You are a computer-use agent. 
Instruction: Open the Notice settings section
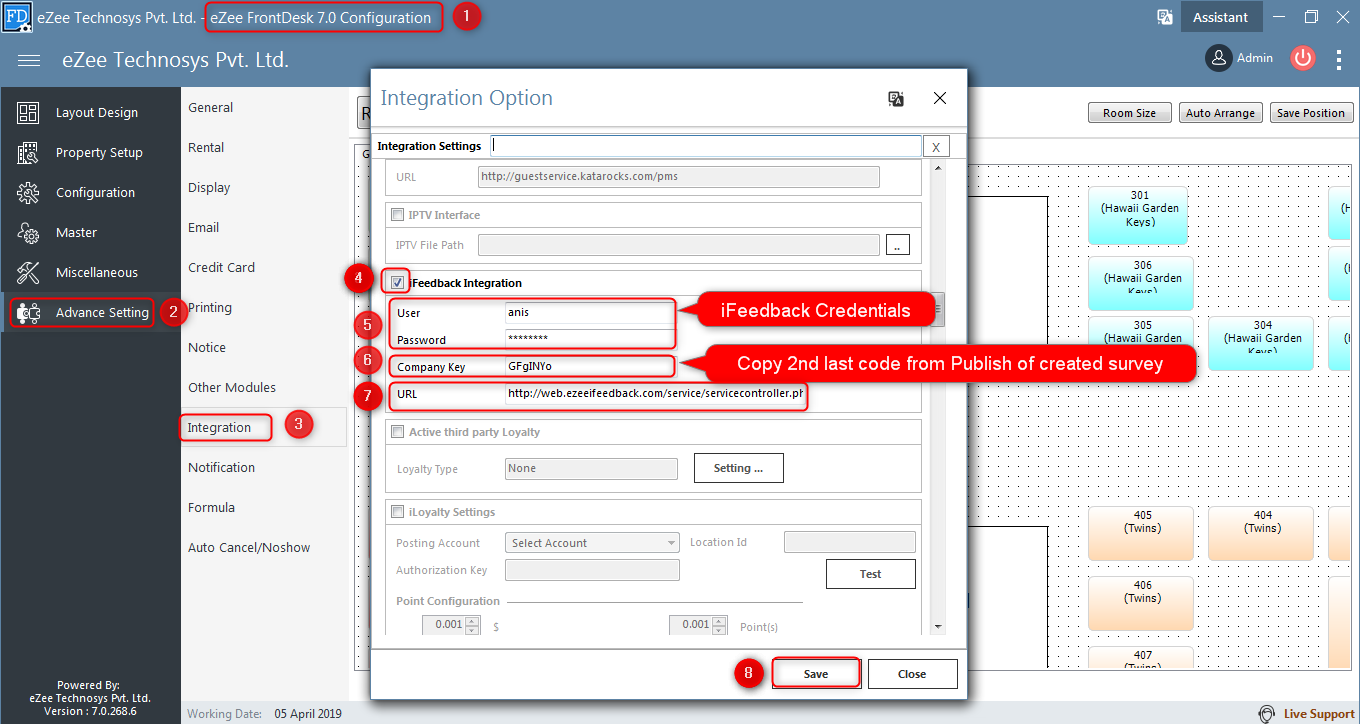tap(207, 347)
